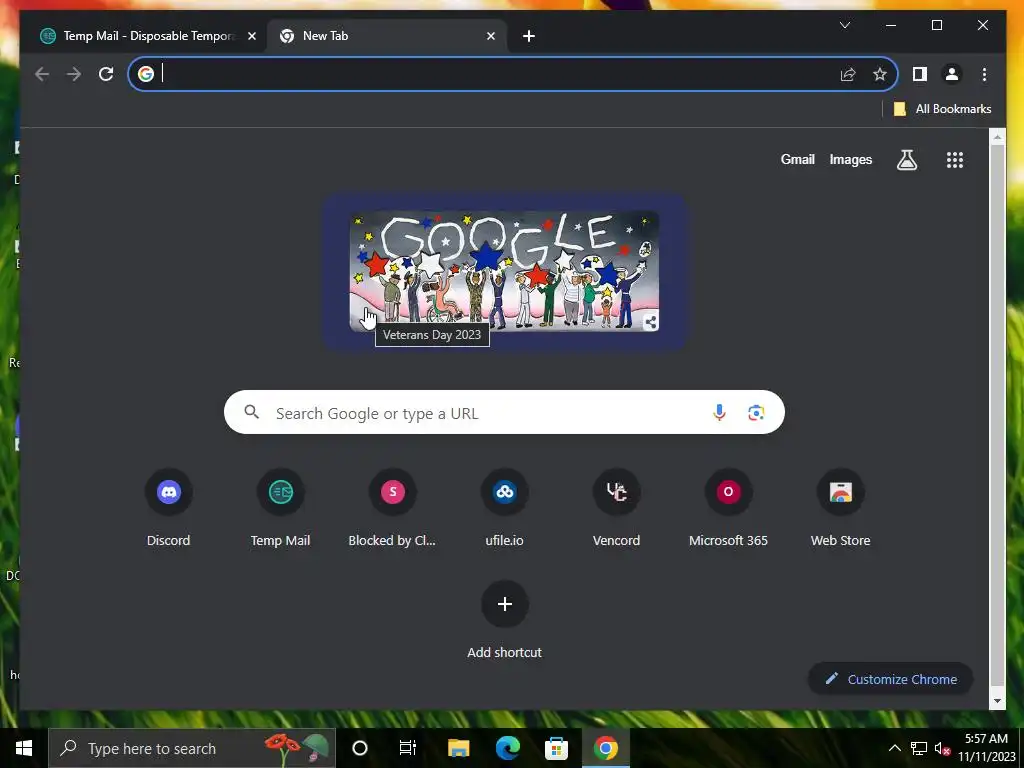
Task: Open the Discord shortcut
Action: click(x=168, y=507)
